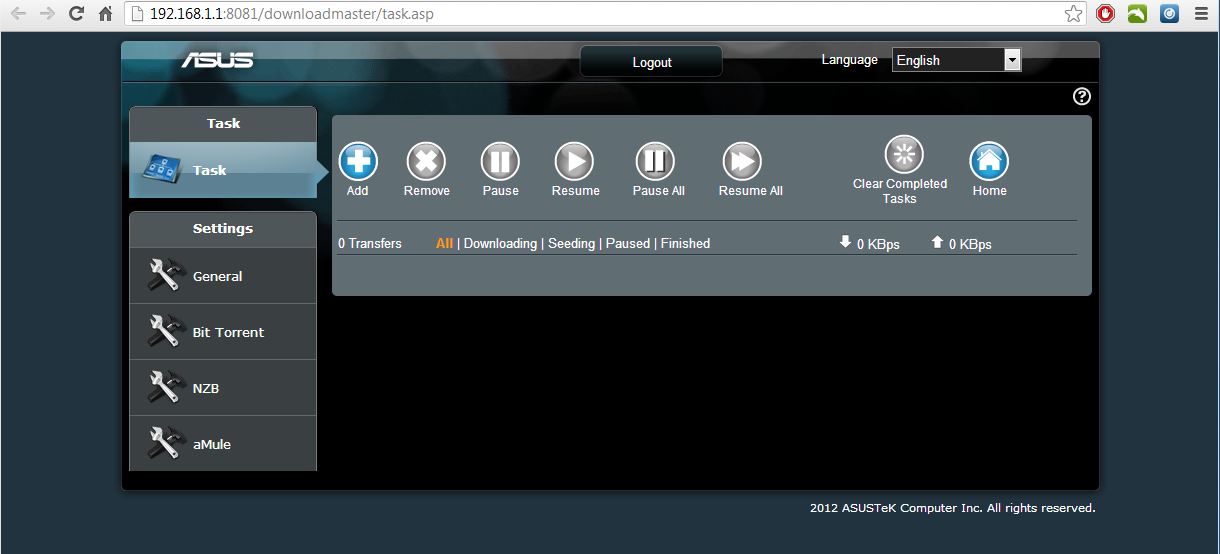The width and height of the screenshot is (1220, 554).
Task: Click the Resume All icon
Action: click(x=742, y=161)
